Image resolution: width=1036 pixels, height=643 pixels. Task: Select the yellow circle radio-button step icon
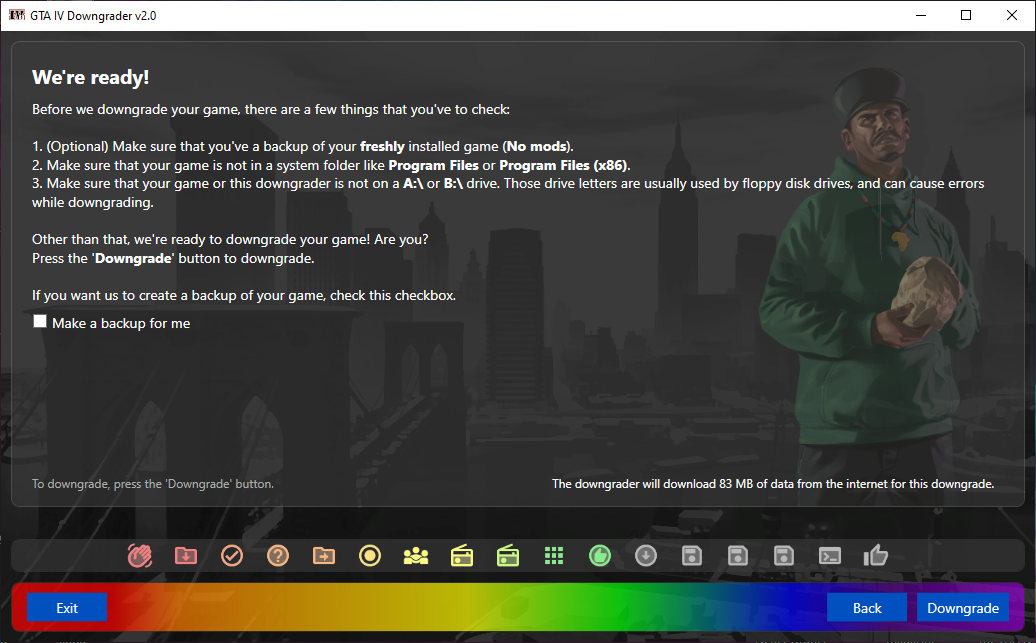tap(370, 555)
